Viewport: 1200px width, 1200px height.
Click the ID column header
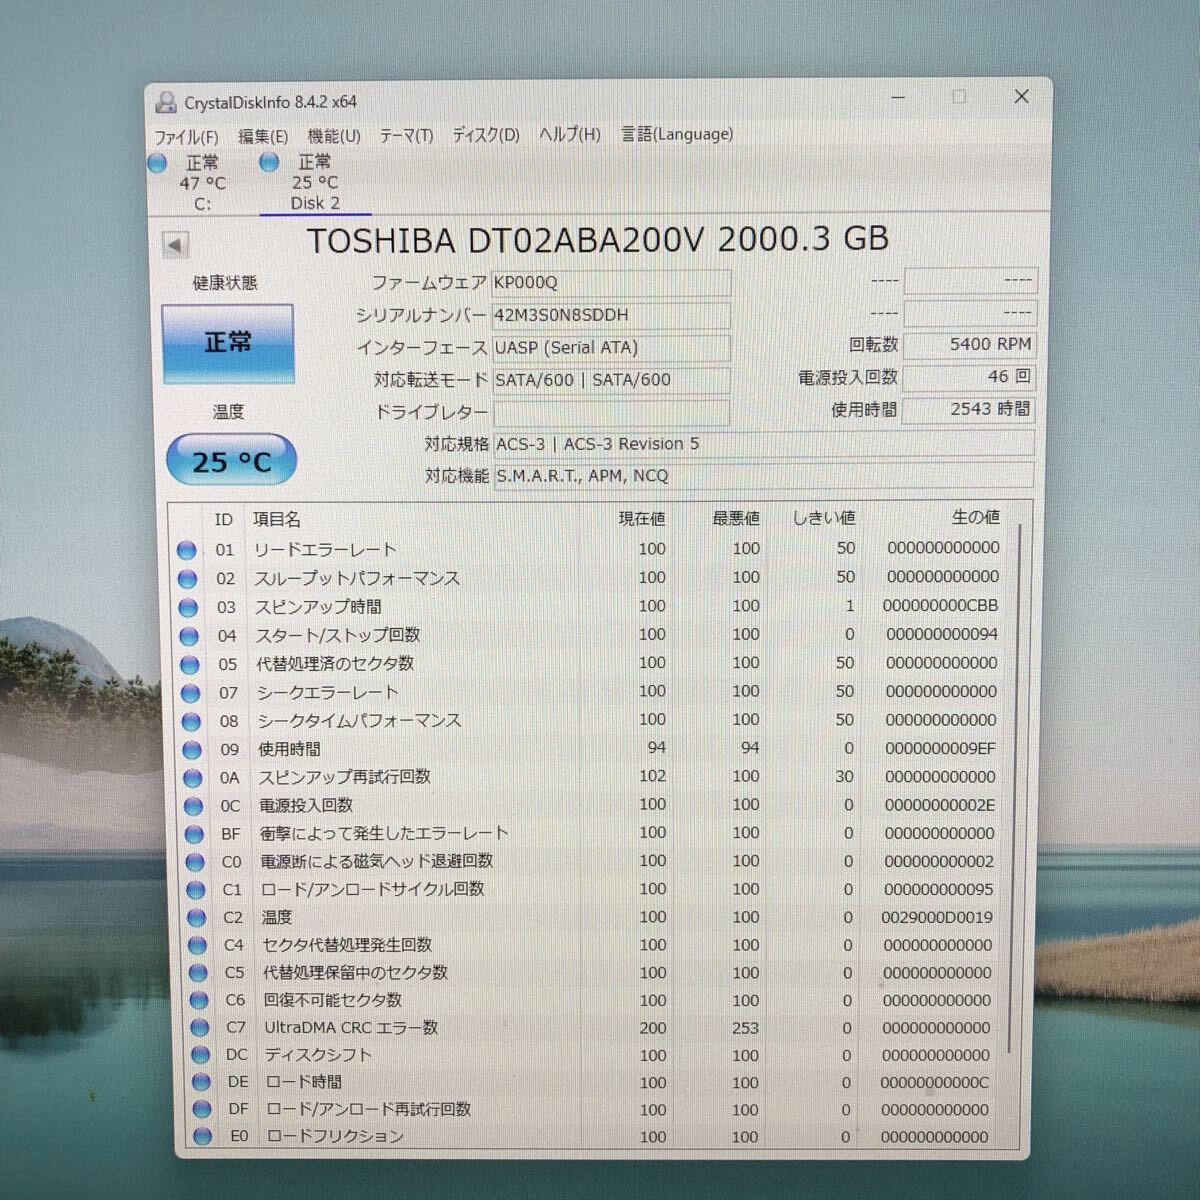223,519
